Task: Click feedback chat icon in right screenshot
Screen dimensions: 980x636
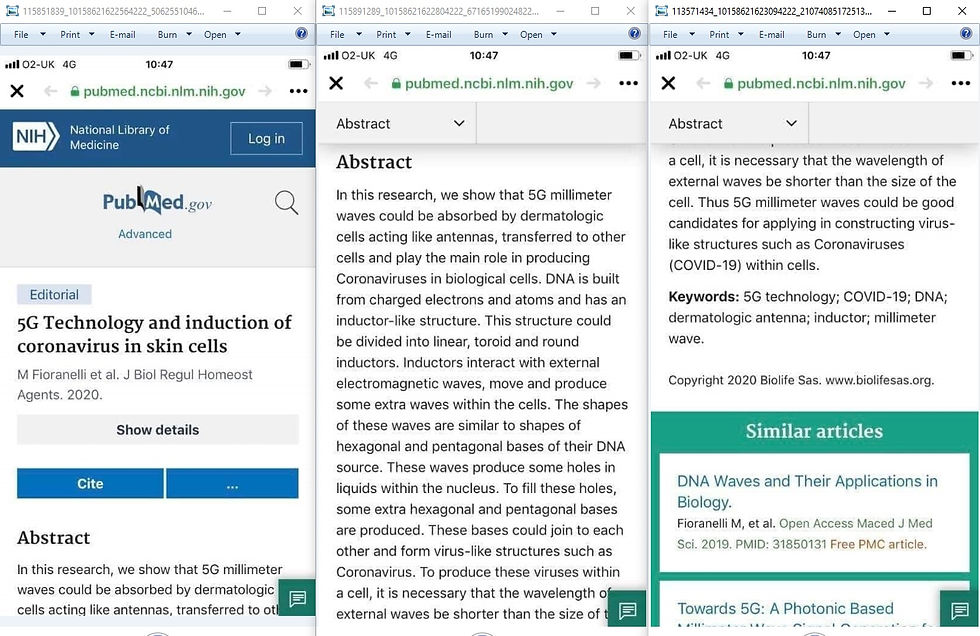Action: click(x=959, y=609)
